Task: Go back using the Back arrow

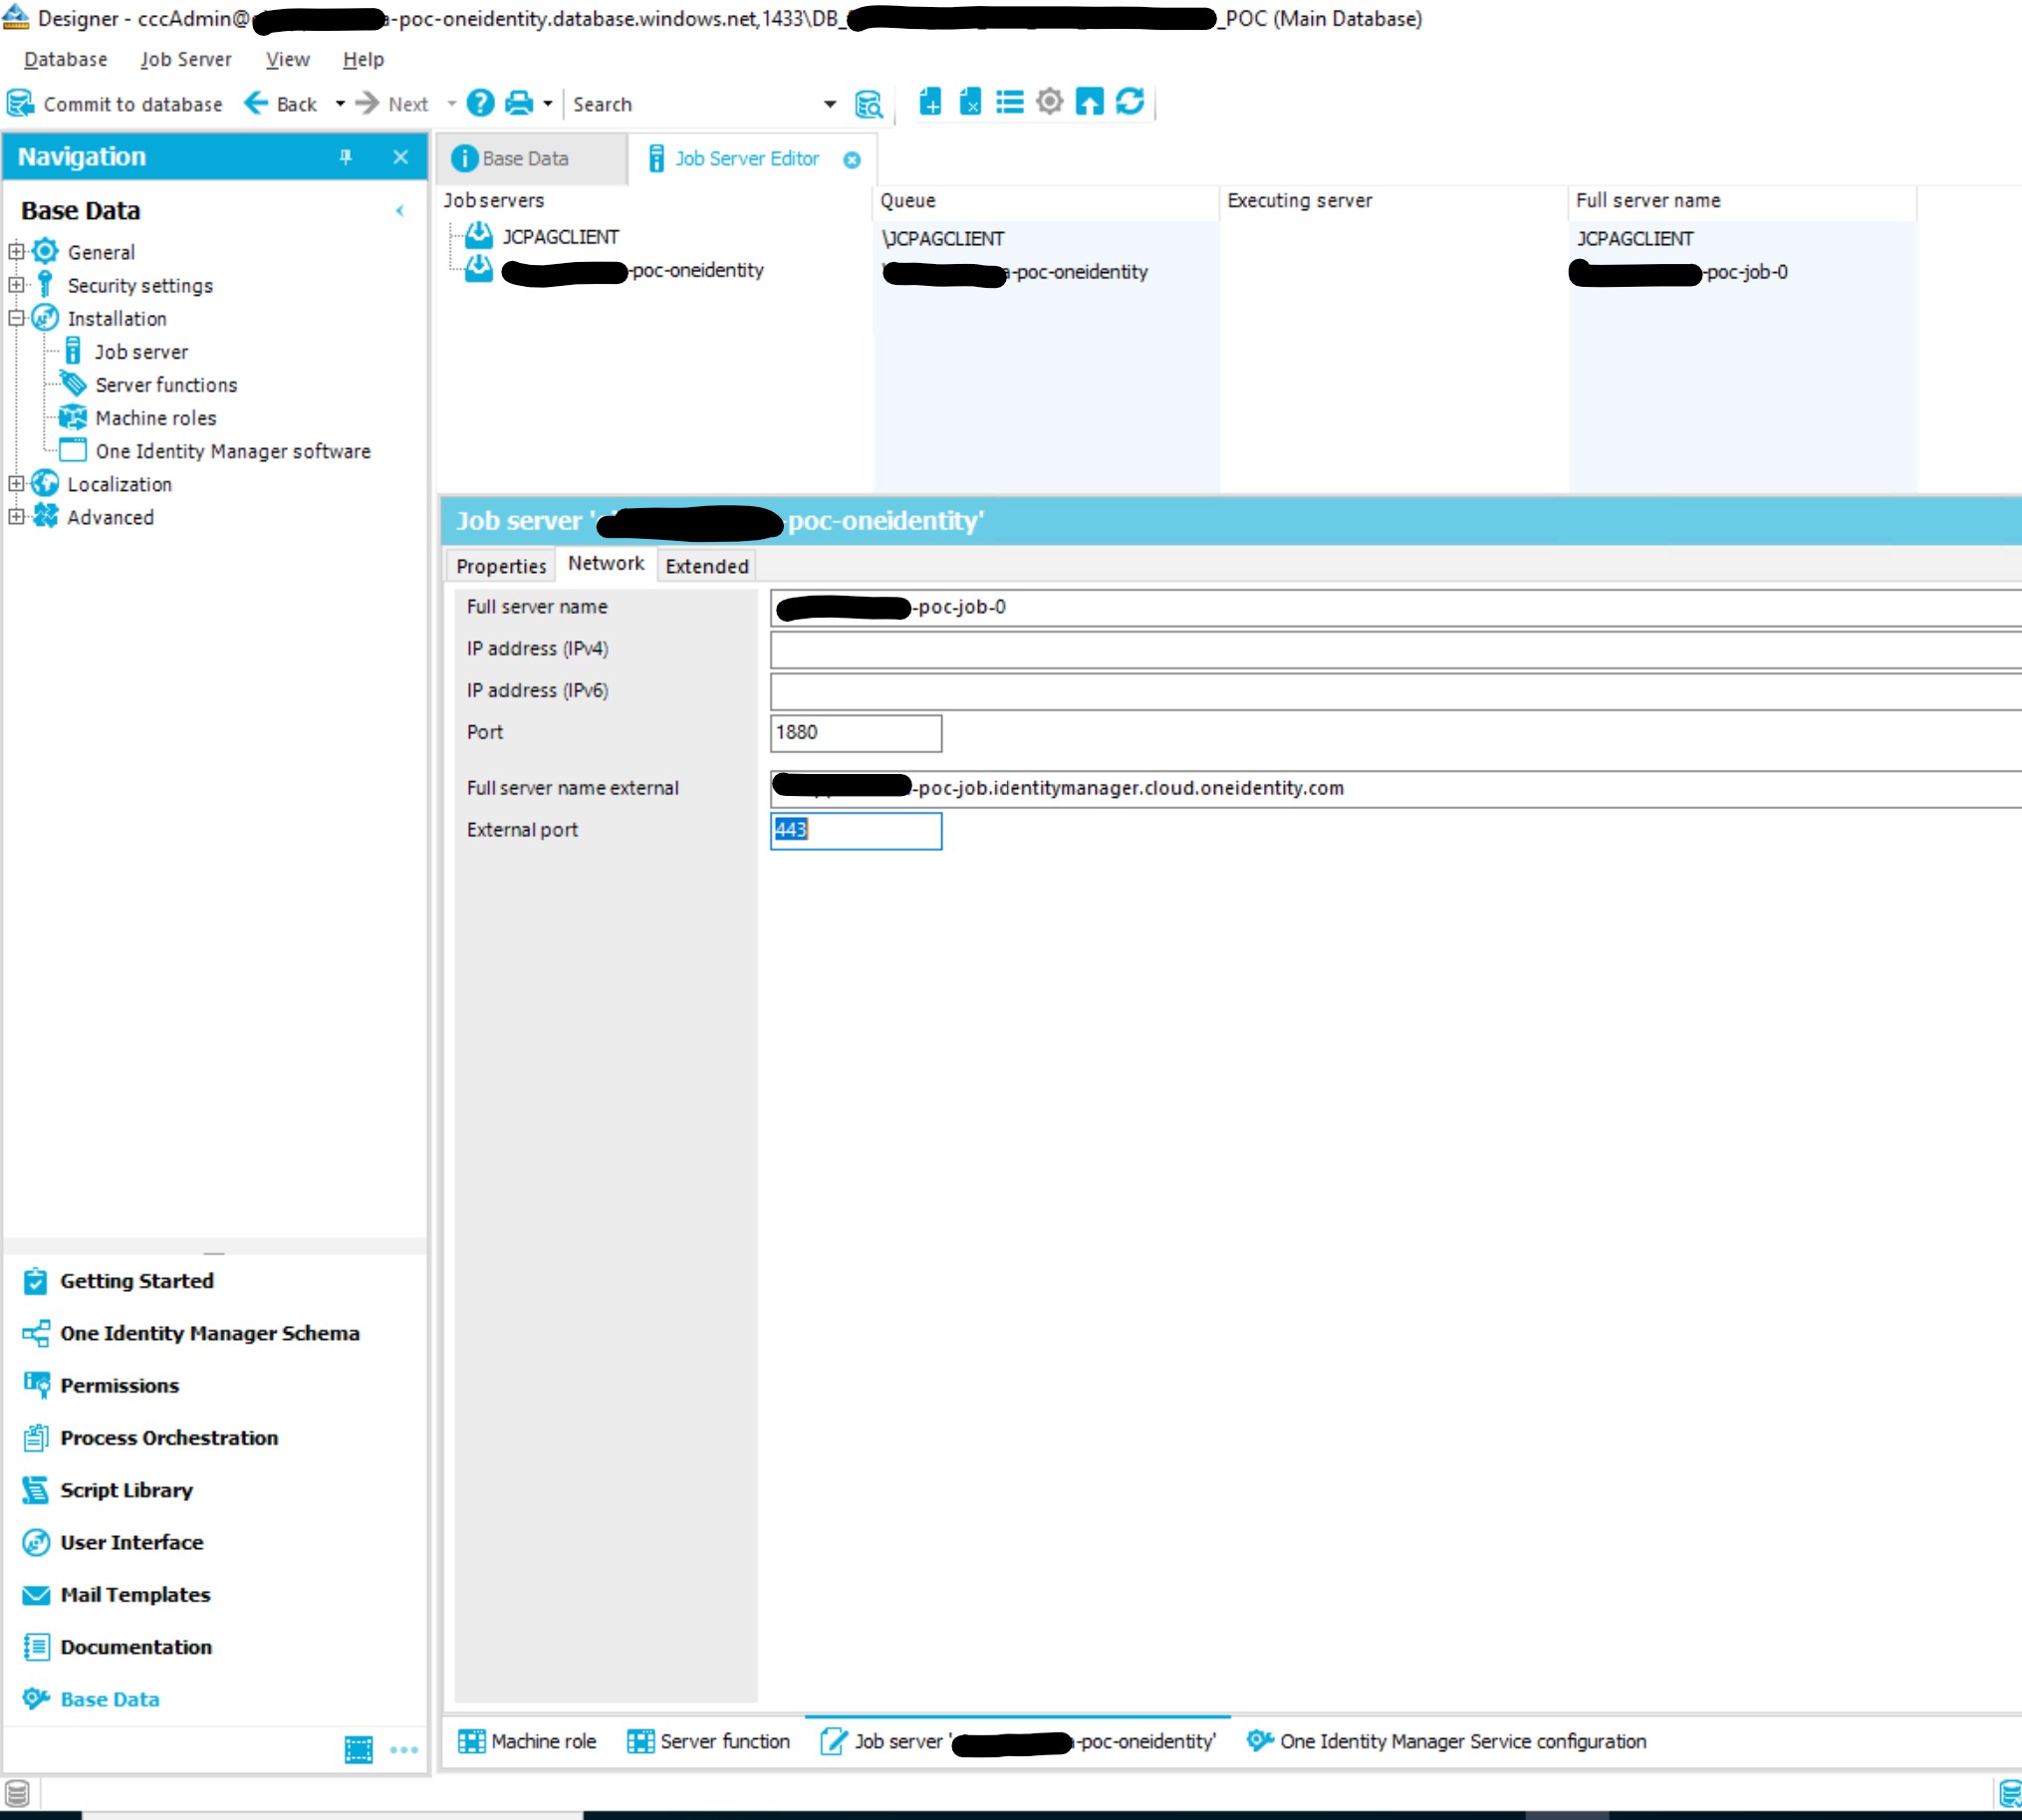Action: click(x=281, y=104)
